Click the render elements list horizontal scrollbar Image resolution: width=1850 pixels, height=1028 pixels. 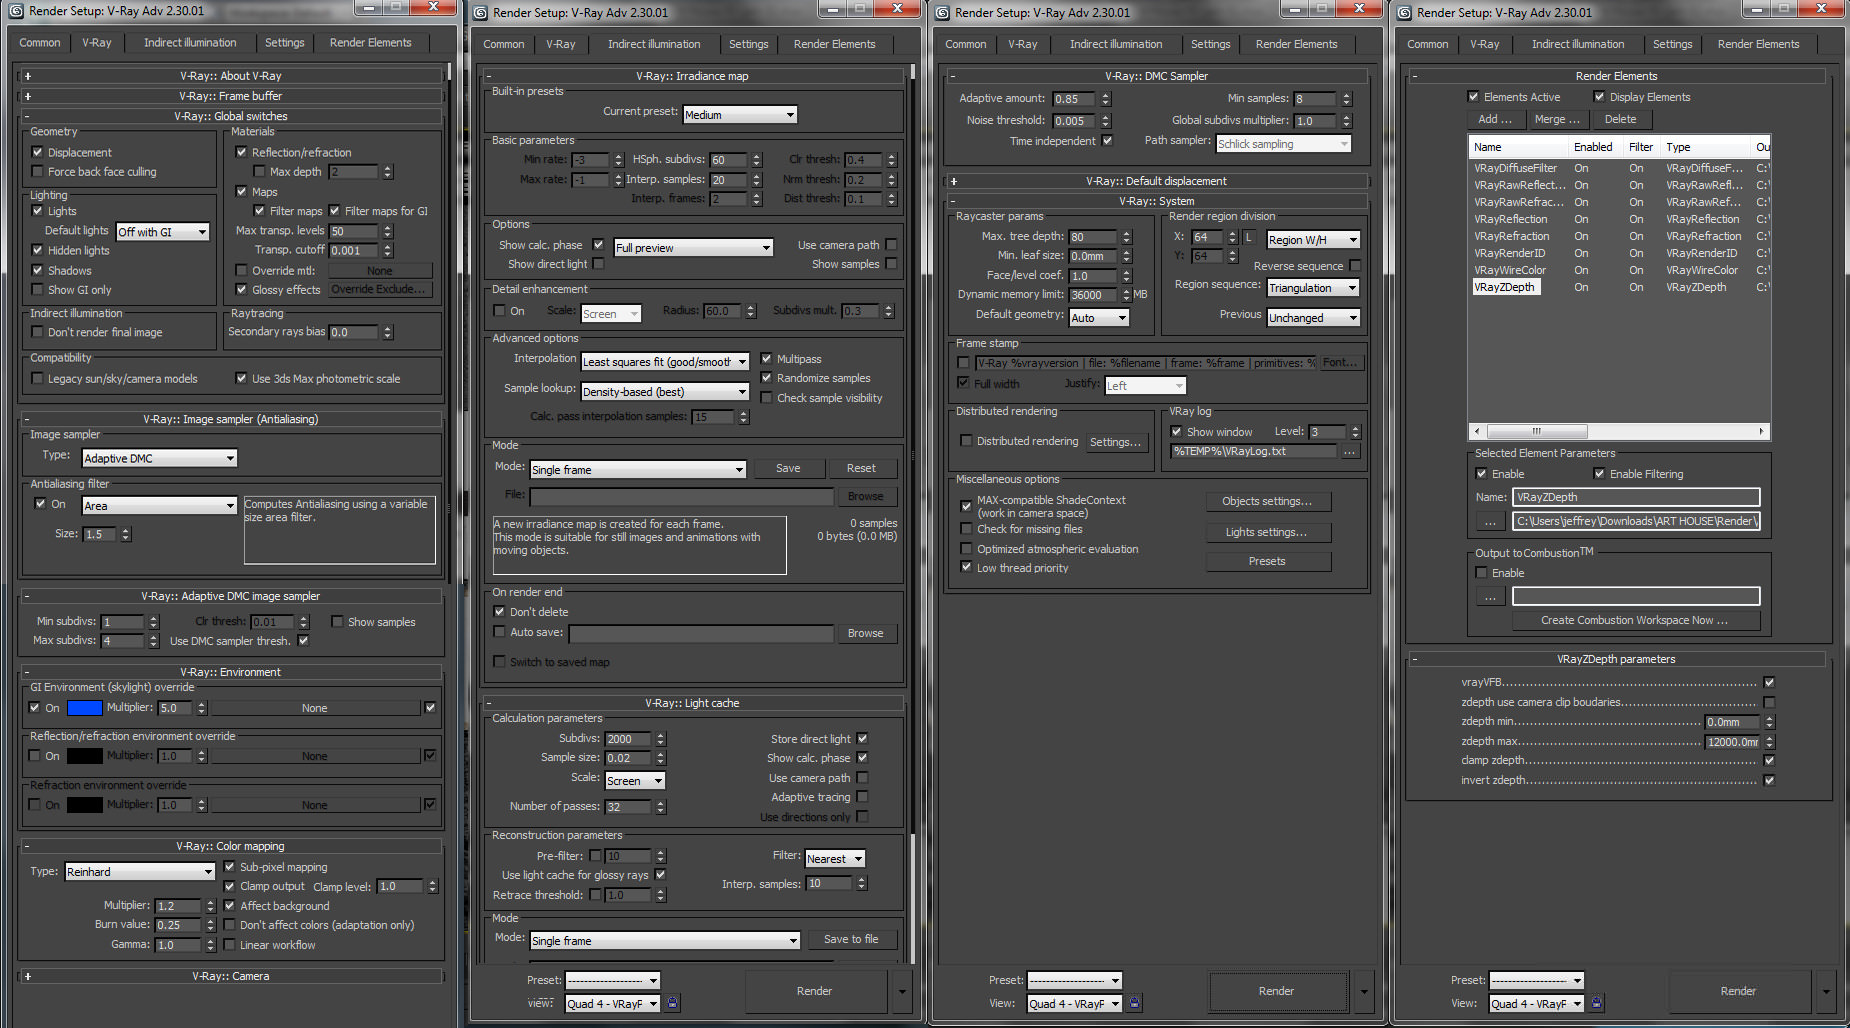[1620, 432]
